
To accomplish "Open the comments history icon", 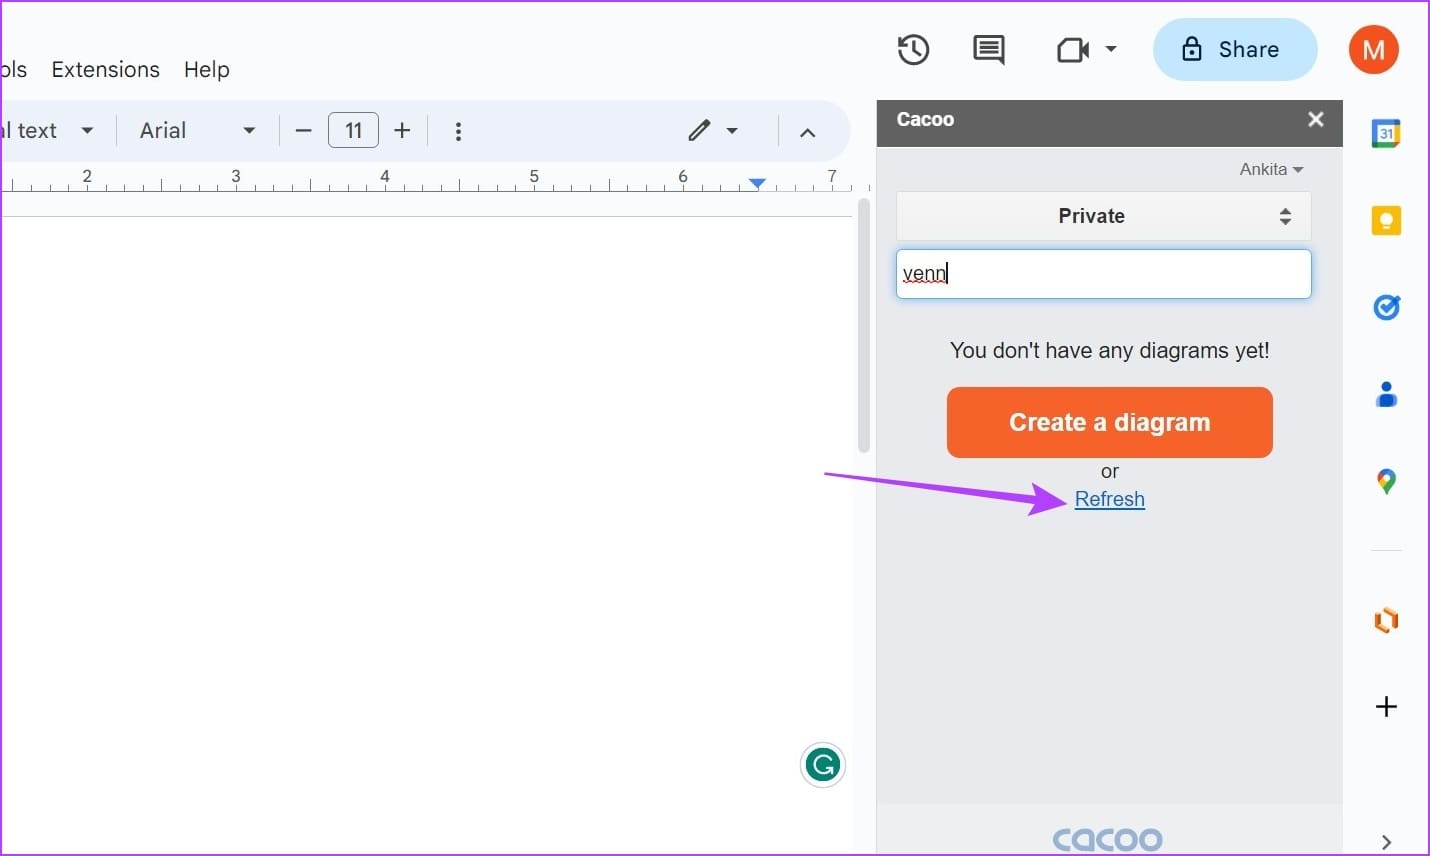I will 989,50.
